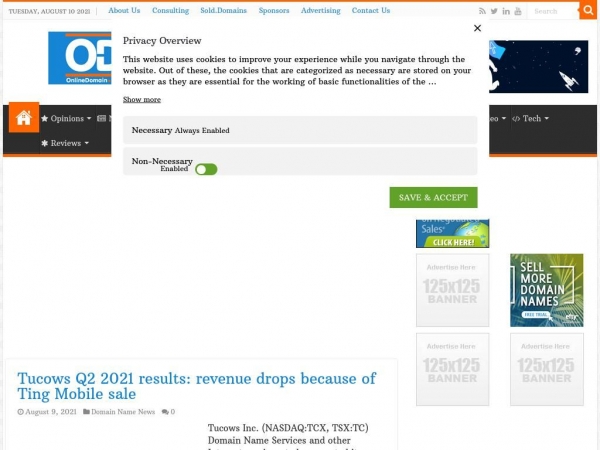This screenshot has height=450, width=600.
Task: Open the About Us page
Action: pyautogui.click(x=124, y=10)
